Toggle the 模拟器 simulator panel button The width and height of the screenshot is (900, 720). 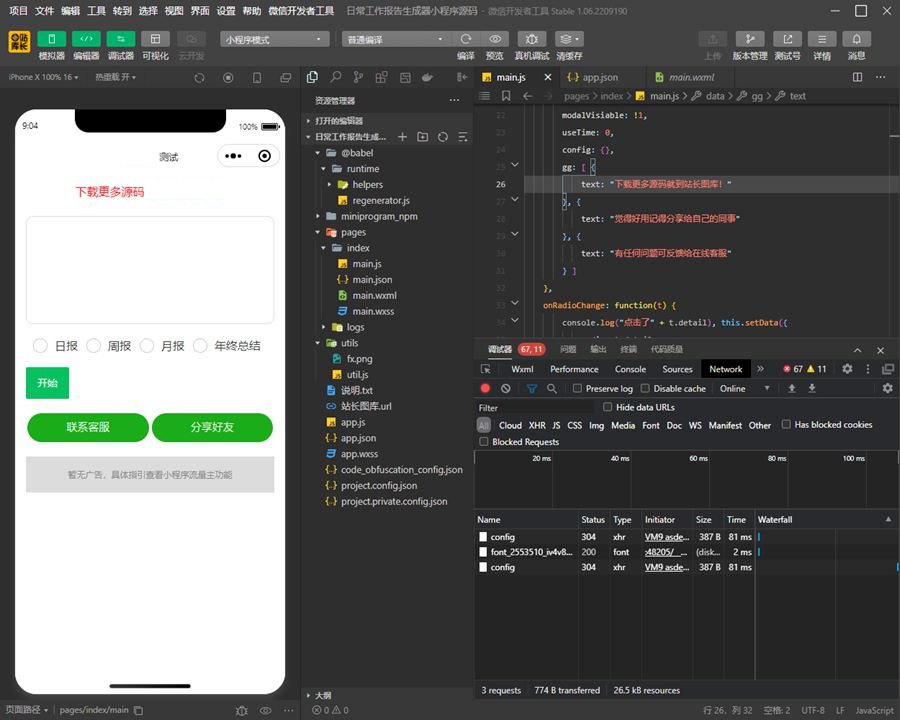point(51,39)
